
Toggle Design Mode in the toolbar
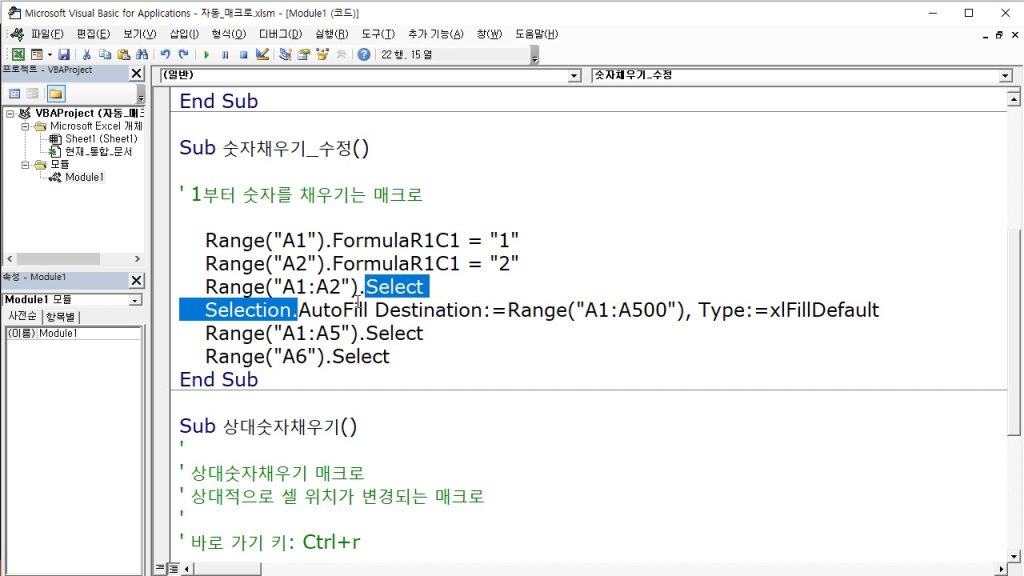[x=262, y=54]
